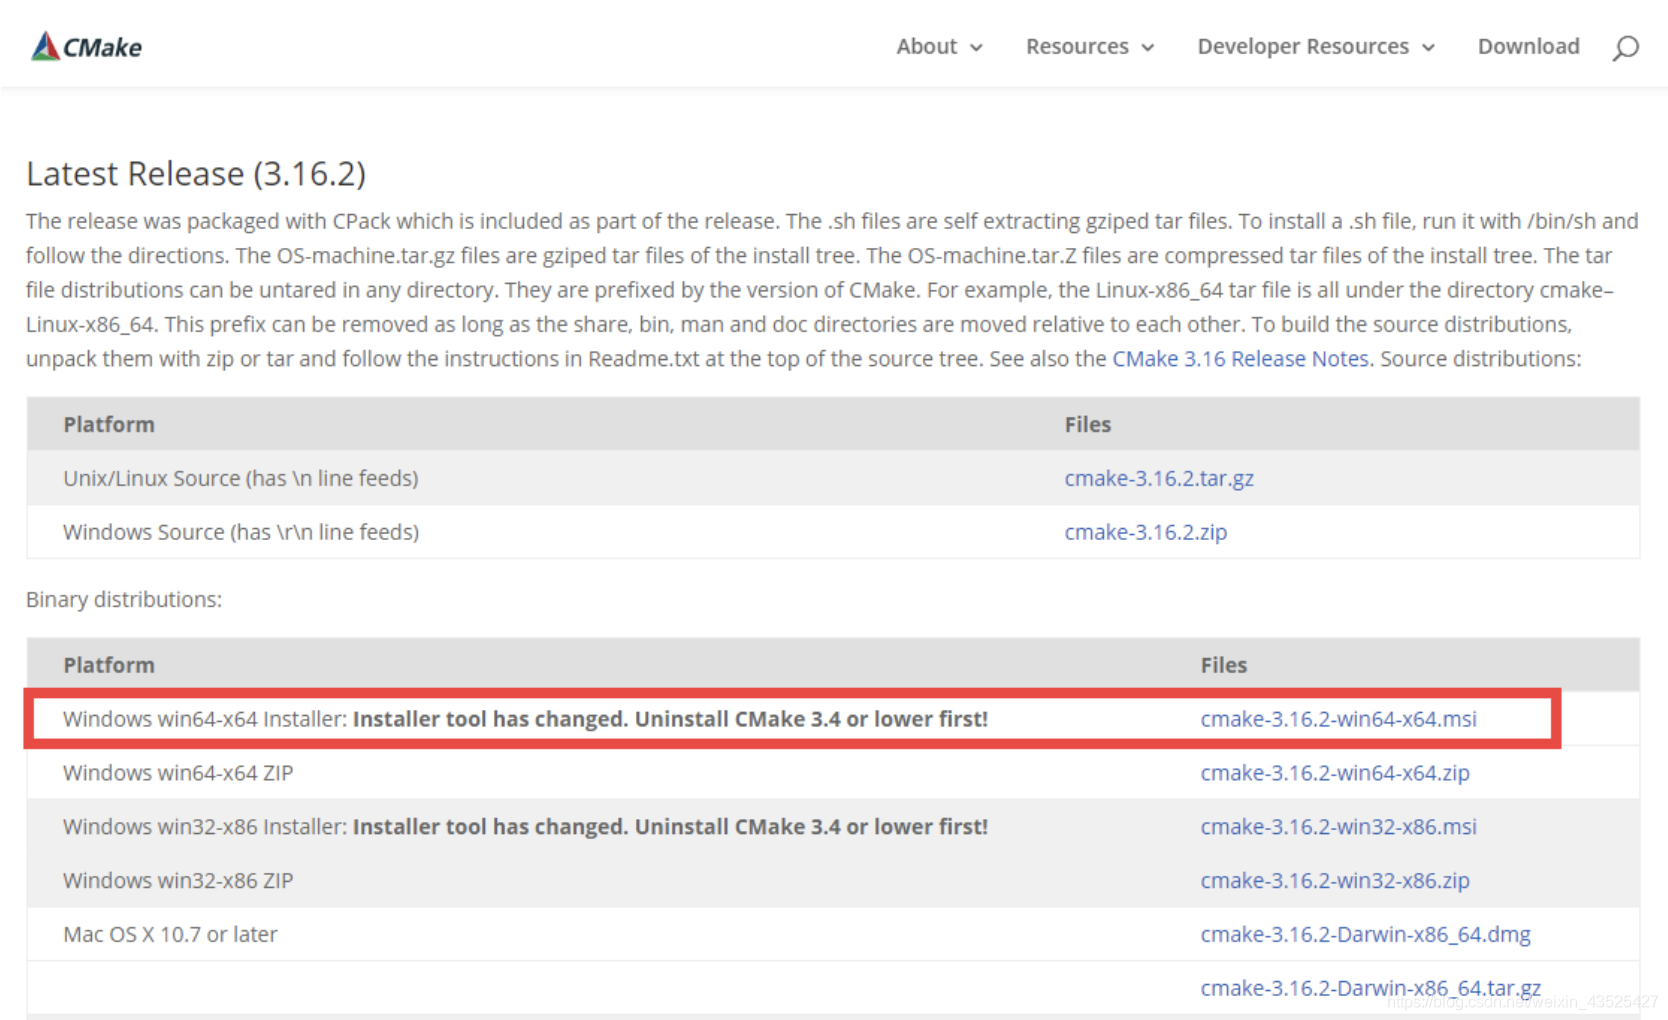Click the Windows win64-x64 ZIP row text
1668x1020 pixels.
coord(178,773)
